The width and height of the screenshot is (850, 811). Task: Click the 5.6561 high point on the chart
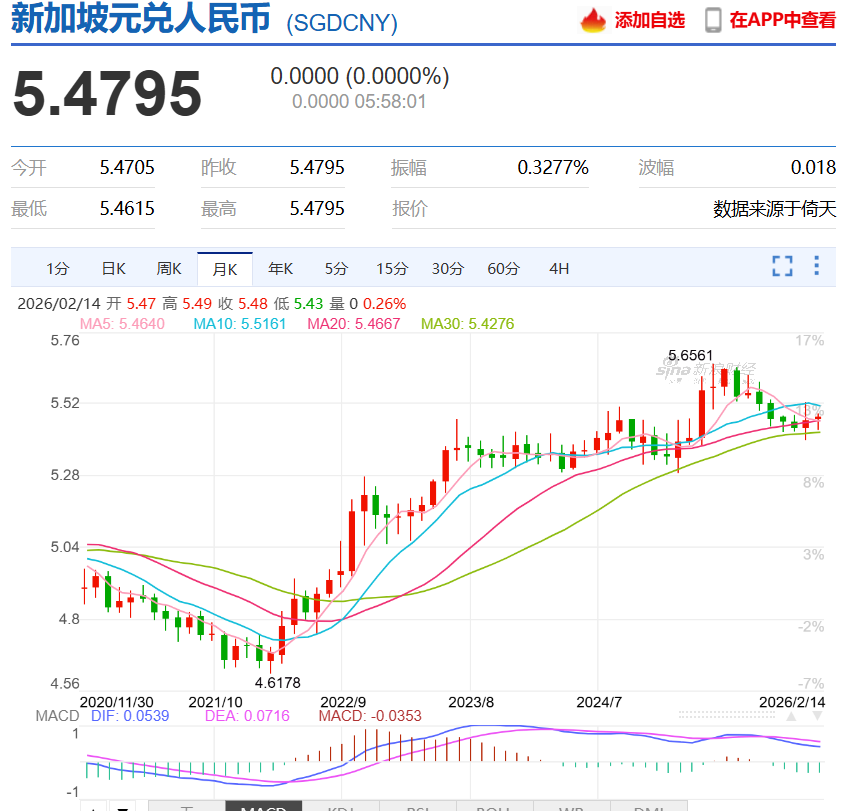tap(691, 355)
